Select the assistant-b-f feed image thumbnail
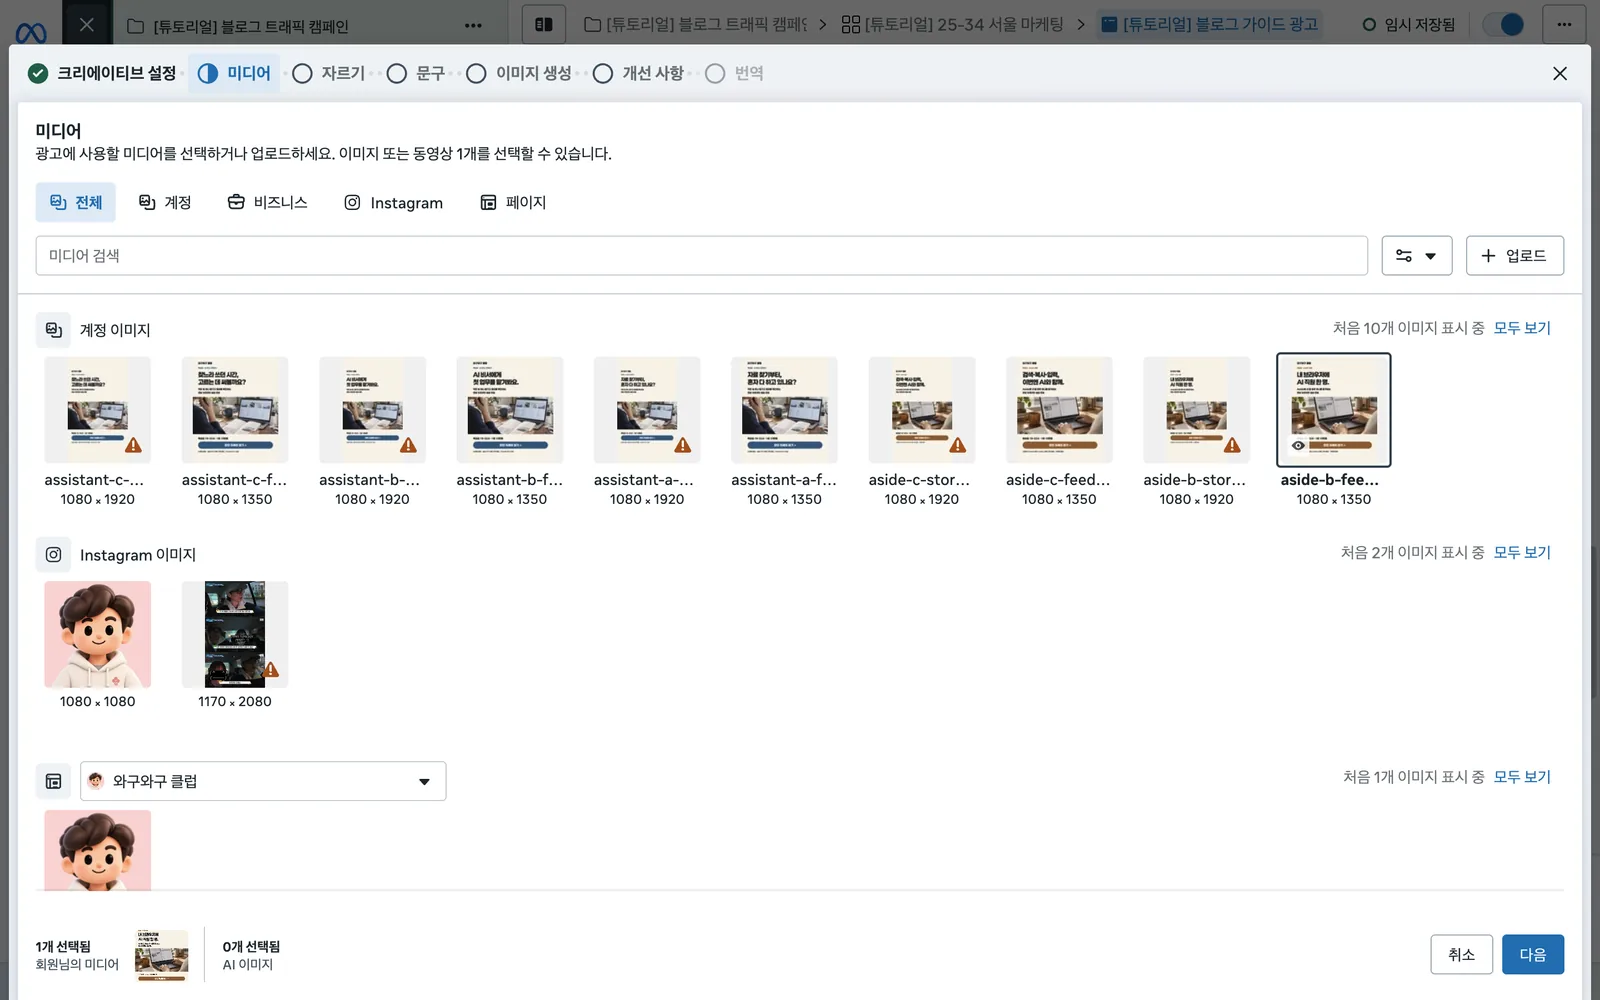The image size is (1600, 1000). (510, 410)
